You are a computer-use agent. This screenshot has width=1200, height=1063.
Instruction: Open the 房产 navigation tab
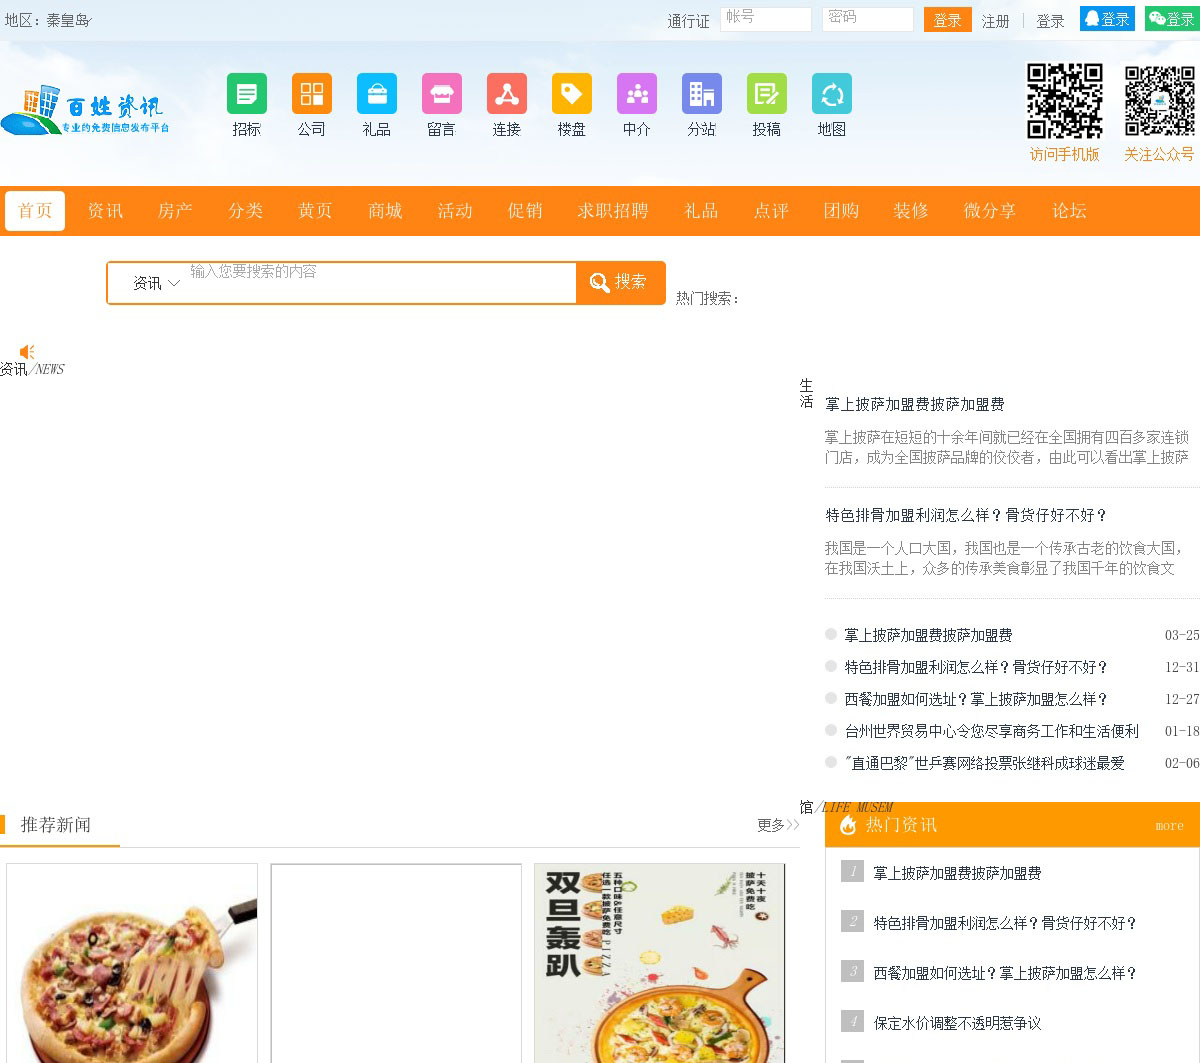(x=175, y=211)
